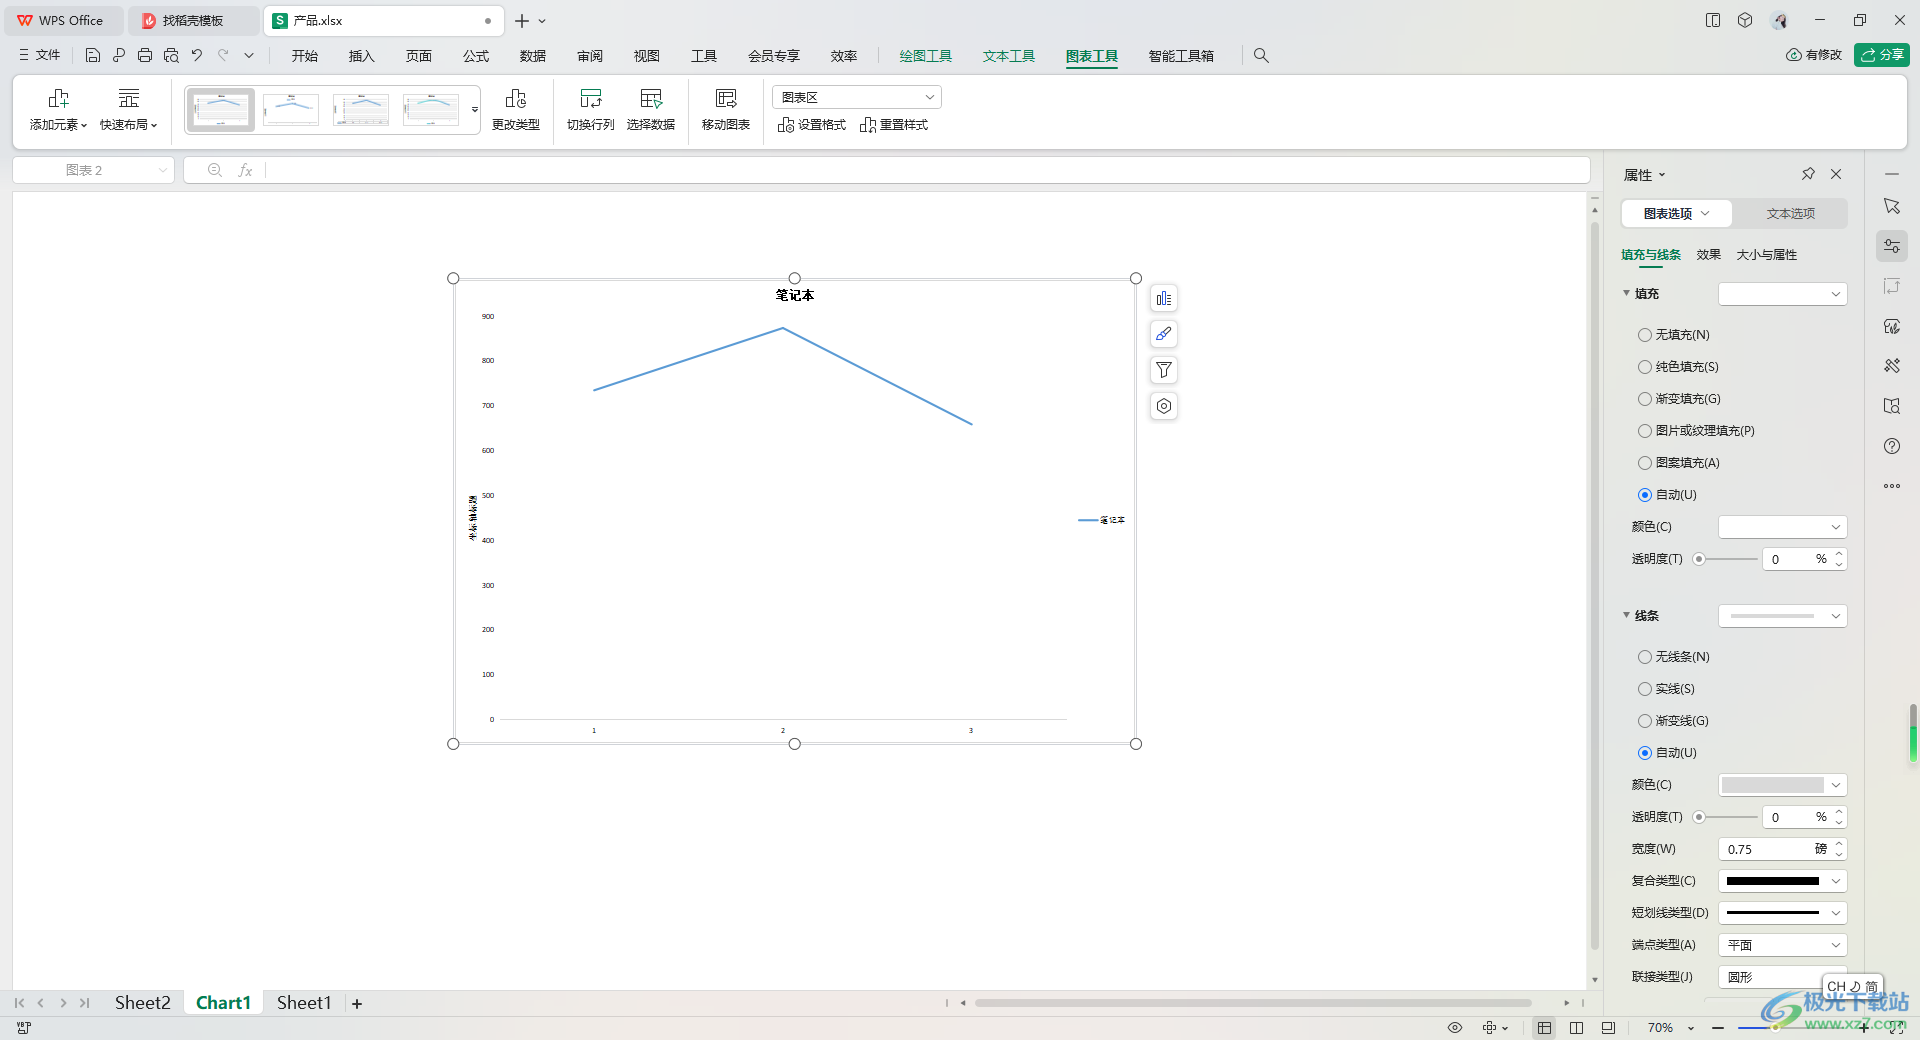Click the selection pane arrow icon in the right sidebar
This screenshot has width=1920, height=1040.
click(1892, 206)
